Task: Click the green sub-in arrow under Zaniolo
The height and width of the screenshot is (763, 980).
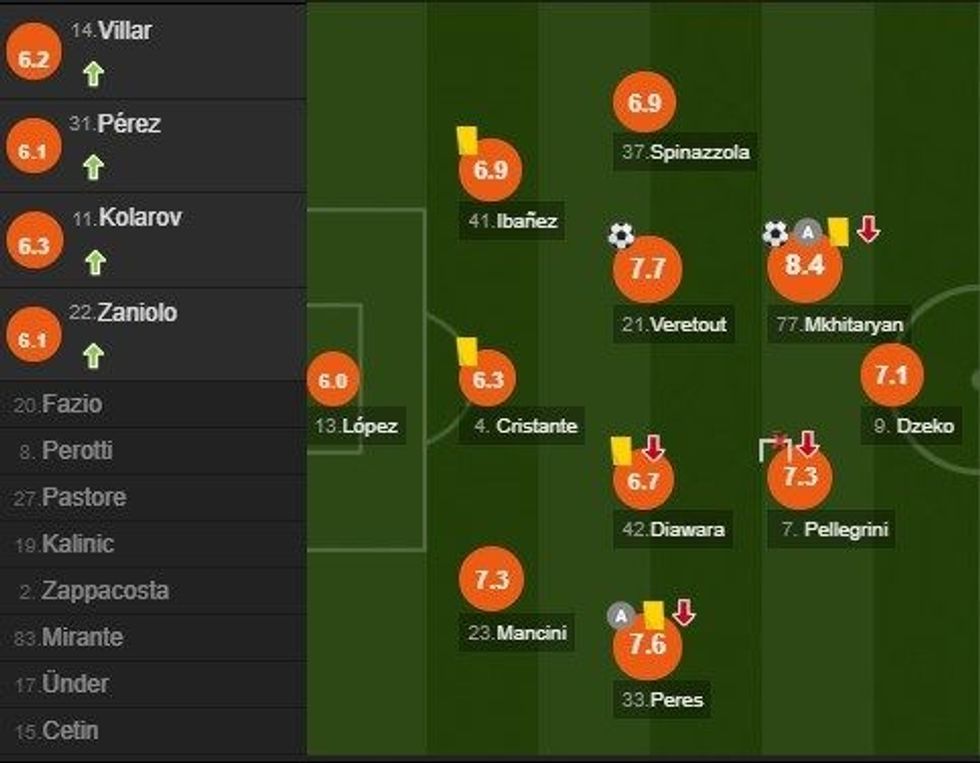Action: point(93,355)
